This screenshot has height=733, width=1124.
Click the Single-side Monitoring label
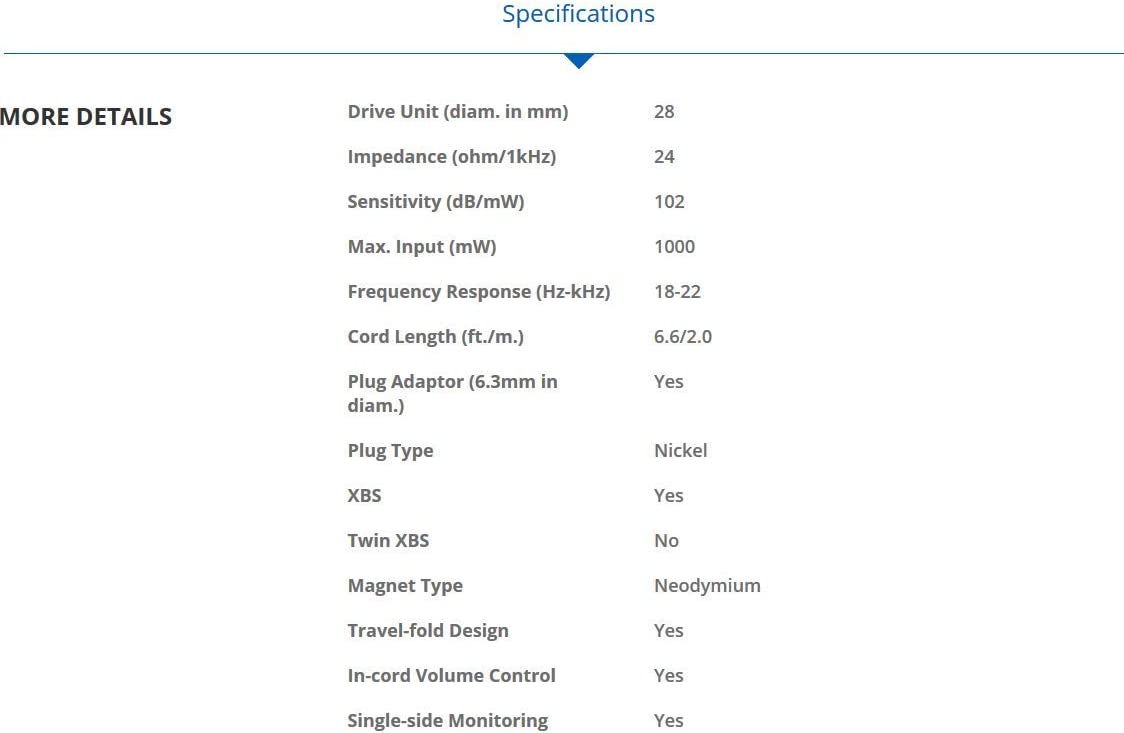click(x=447, y=721)
